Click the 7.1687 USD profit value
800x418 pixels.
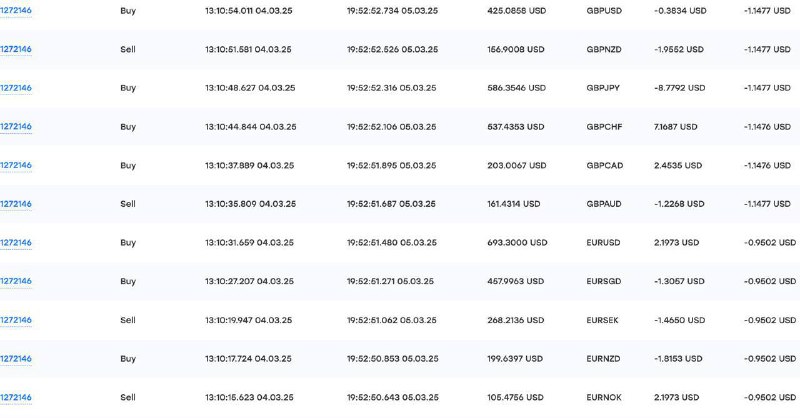coord(676,127)
